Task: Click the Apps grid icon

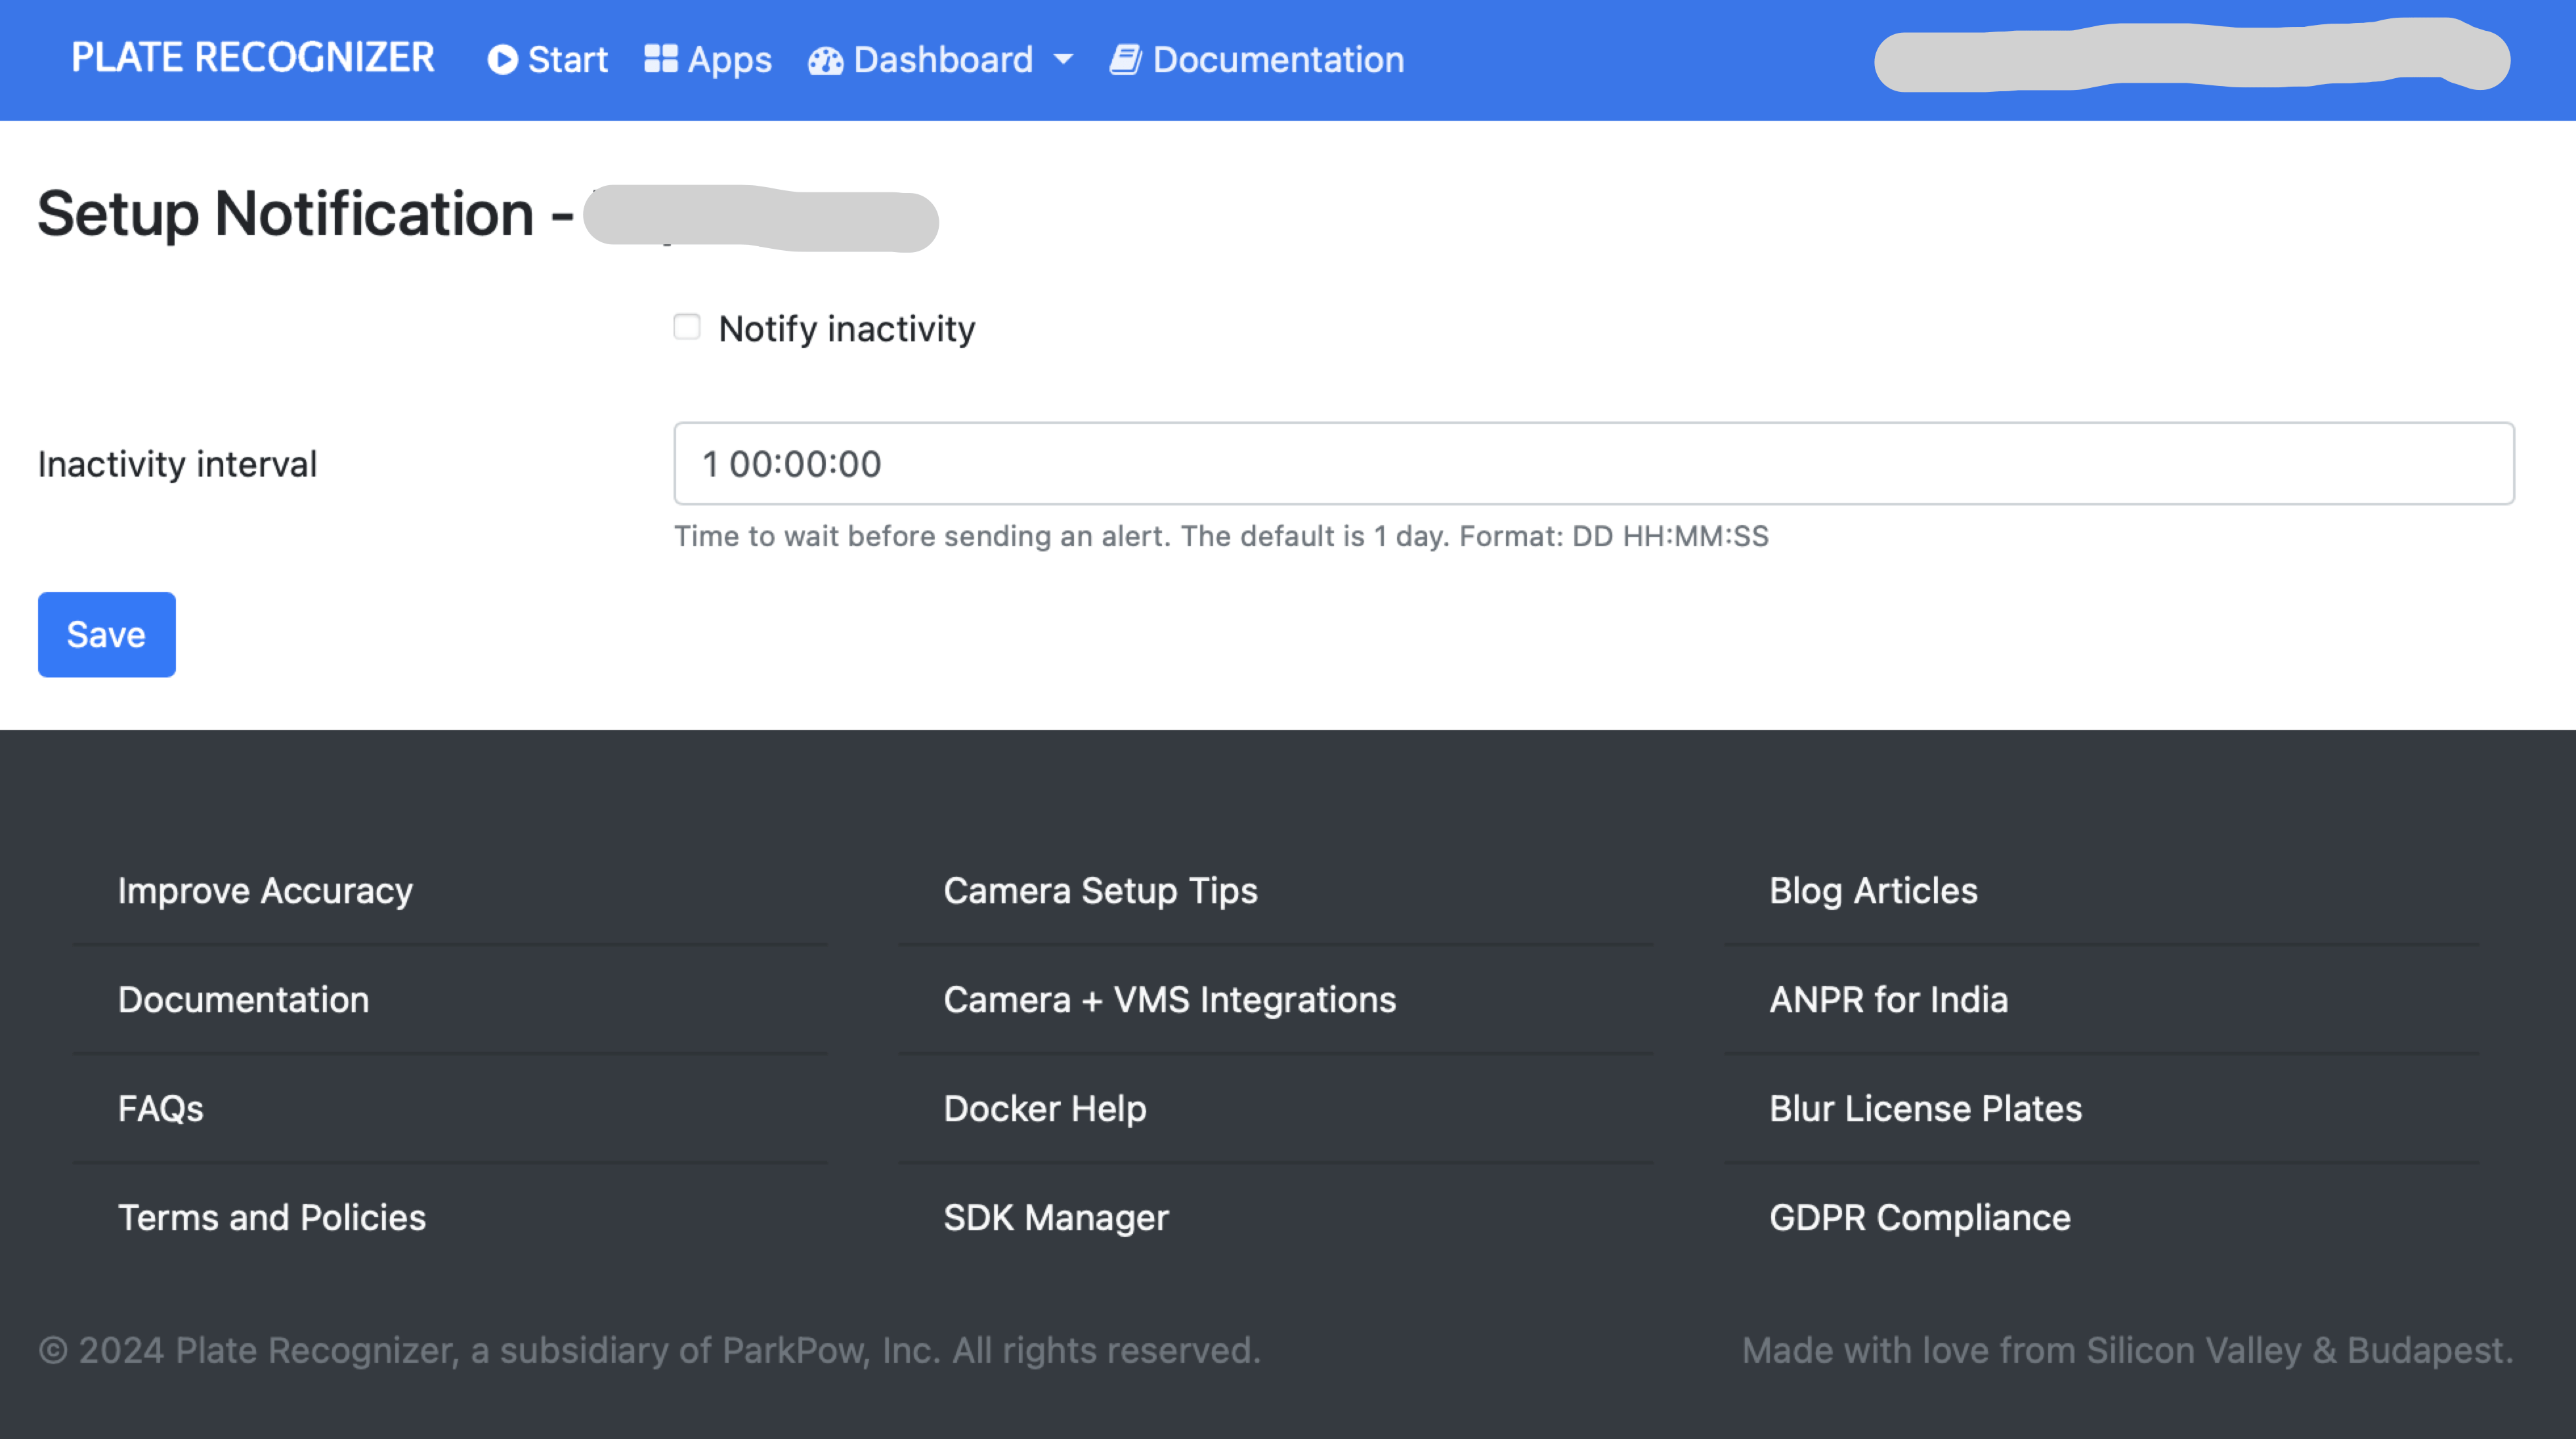Action: click(x=660, y=60)
